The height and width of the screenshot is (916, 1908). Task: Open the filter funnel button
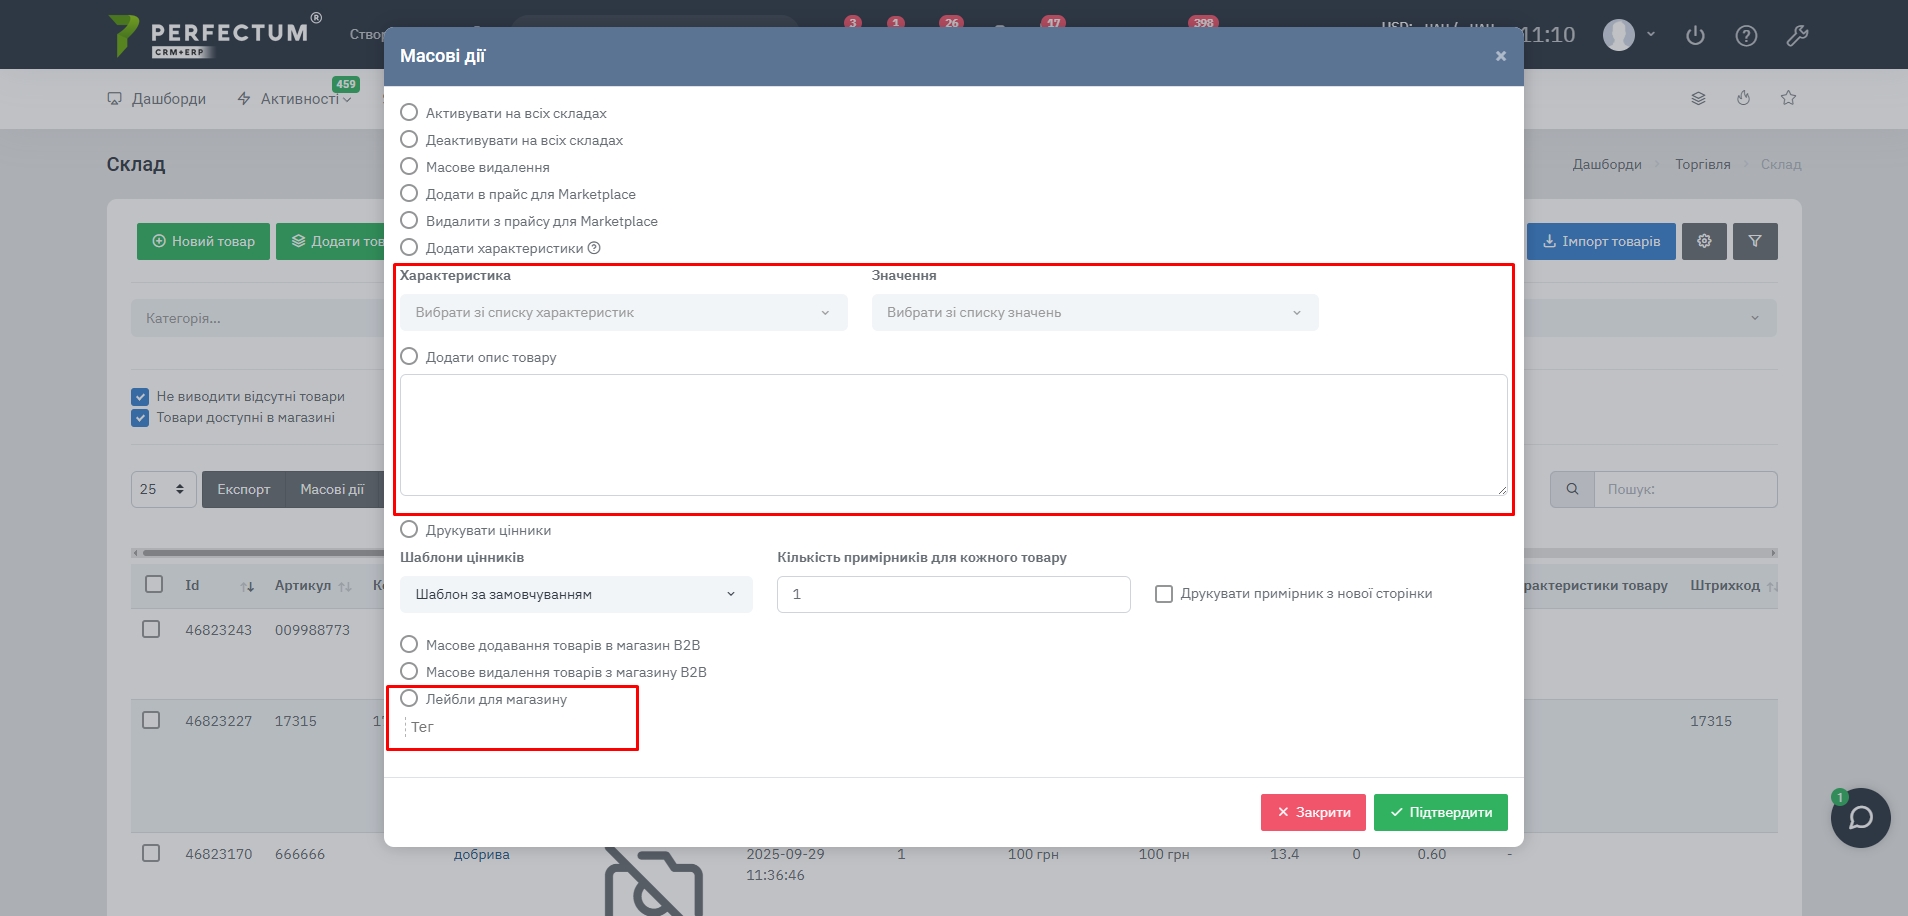tap(1755, 241)
